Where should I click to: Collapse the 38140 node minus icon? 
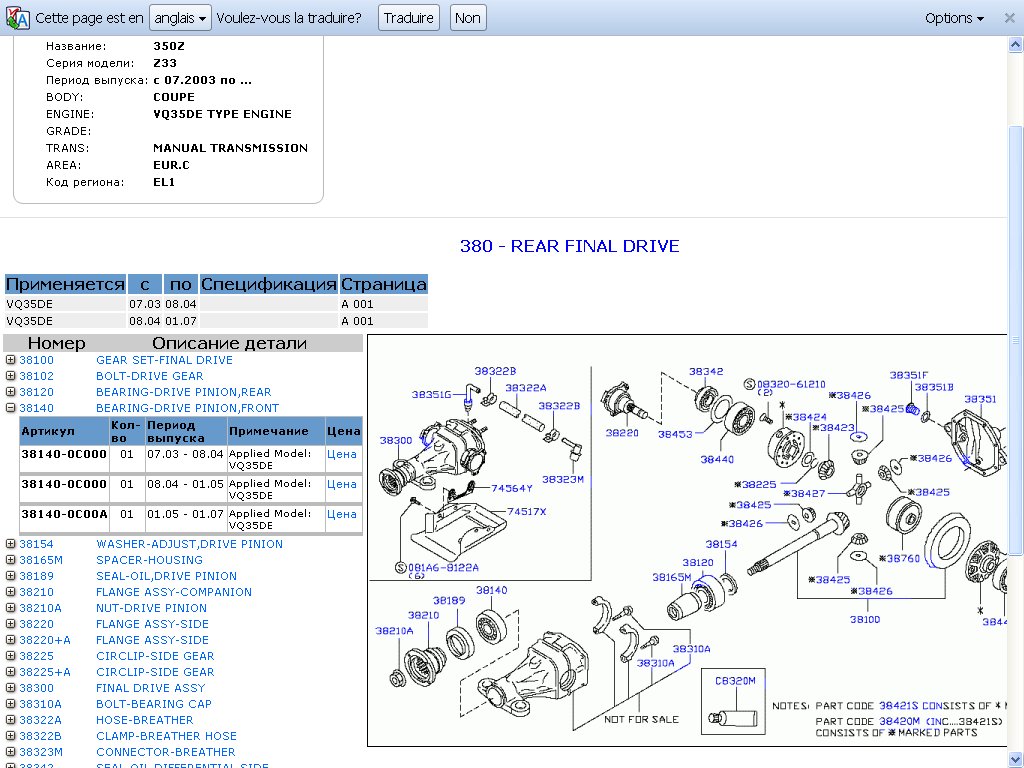11,408
